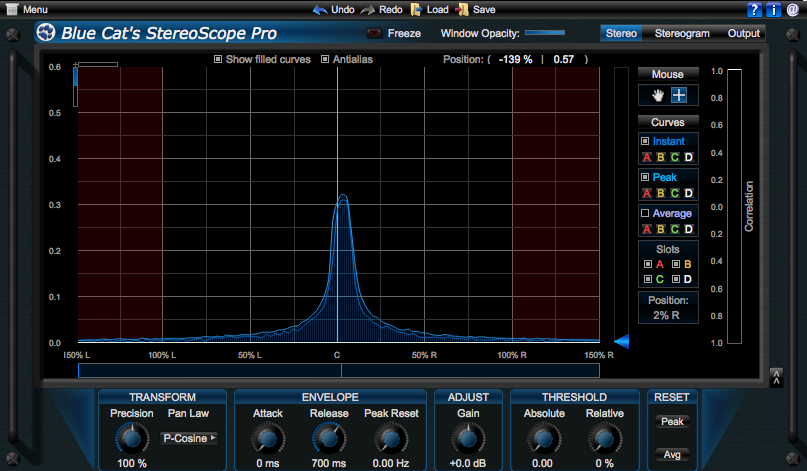Viewport: 807px width, 471px height.
Task: Toggle slot D checkbox in Slots
Action: [676, 279]
